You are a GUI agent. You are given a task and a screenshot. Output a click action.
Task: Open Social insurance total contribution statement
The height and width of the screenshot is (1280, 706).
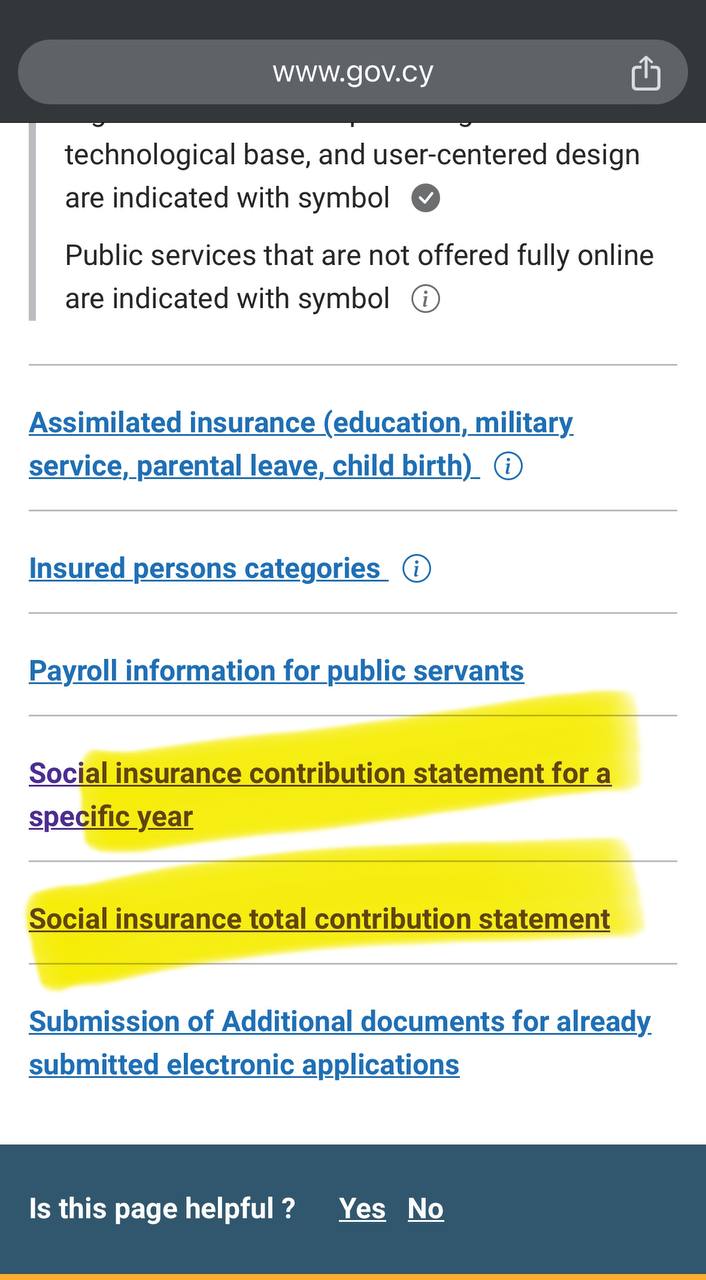pos(319,920)
